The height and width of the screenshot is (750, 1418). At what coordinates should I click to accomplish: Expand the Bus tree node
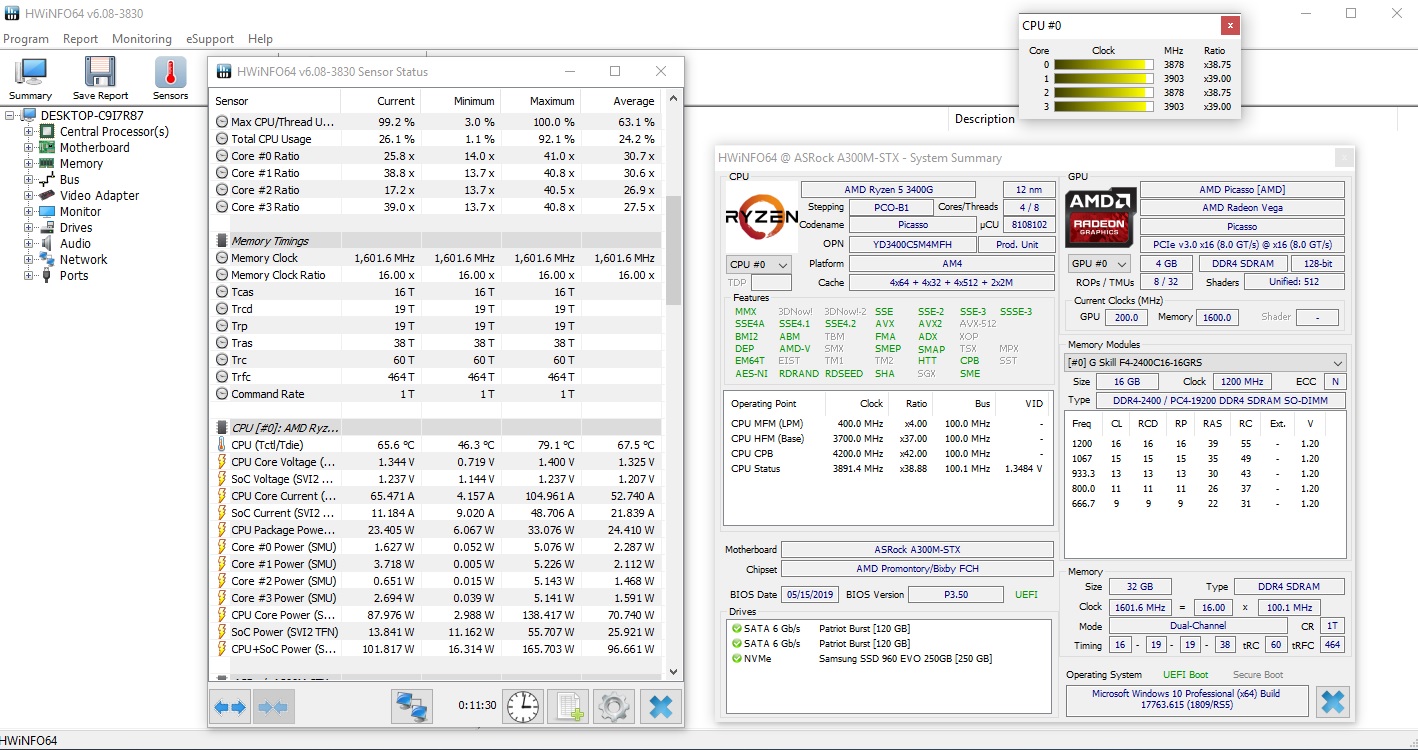coord(29,179)
